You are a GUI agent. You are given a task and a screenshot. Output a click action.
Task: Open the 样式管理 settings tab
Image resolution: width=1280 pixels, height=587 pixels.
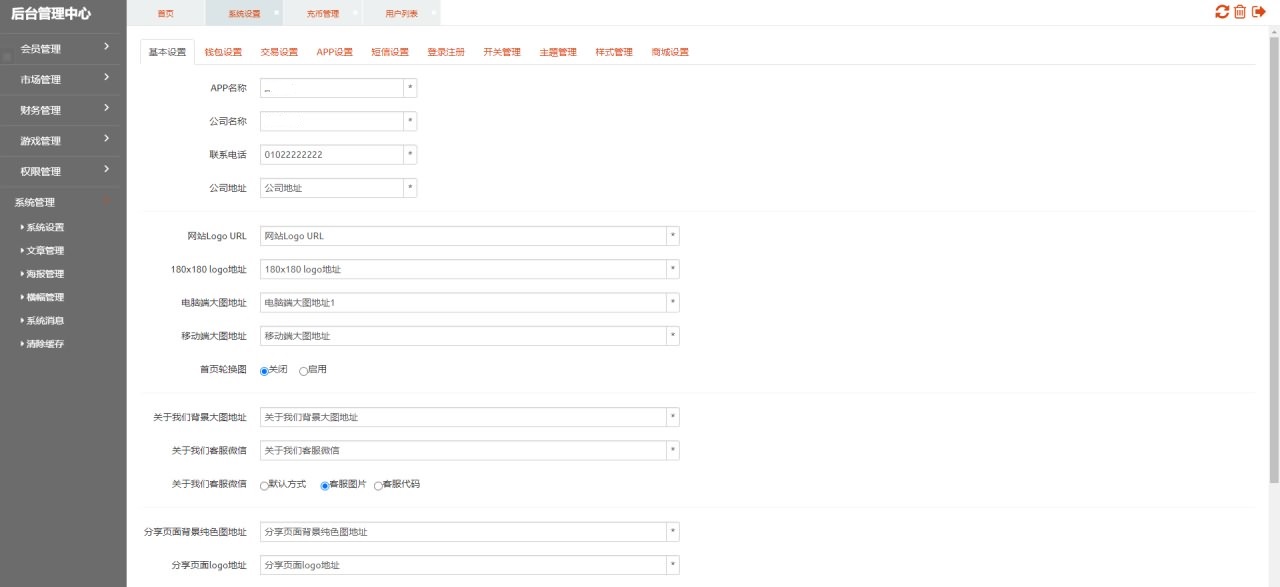click(x=614, y=52)
